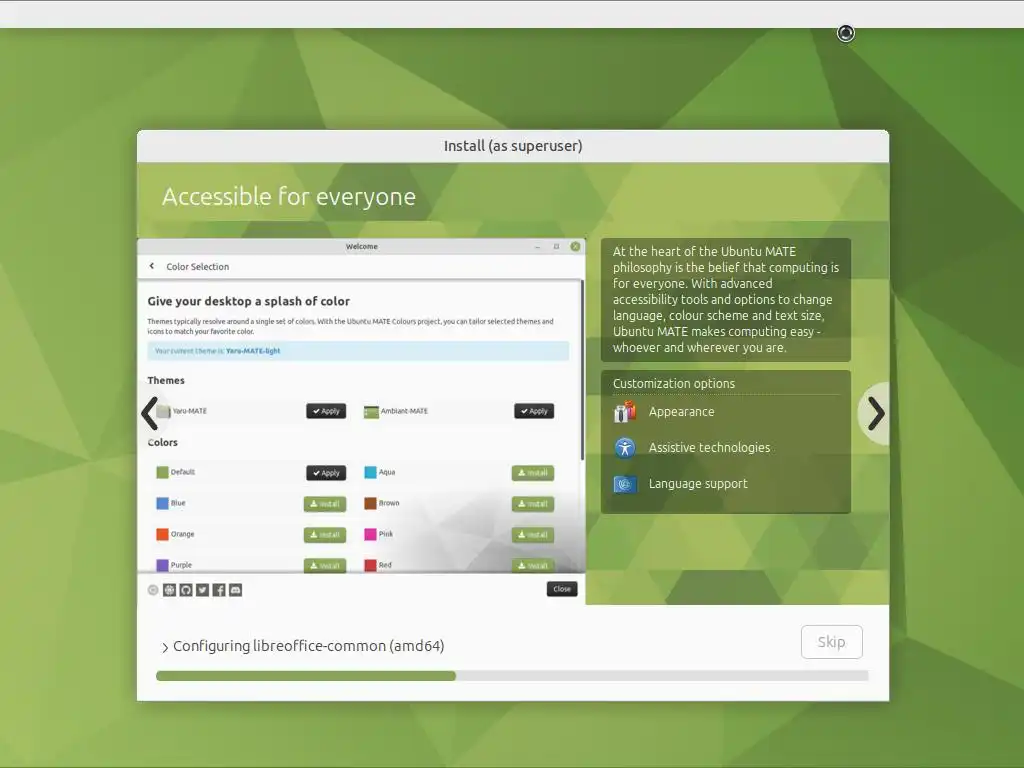
Task: Click the Orange color swatch
Action: tap(163, 534)
